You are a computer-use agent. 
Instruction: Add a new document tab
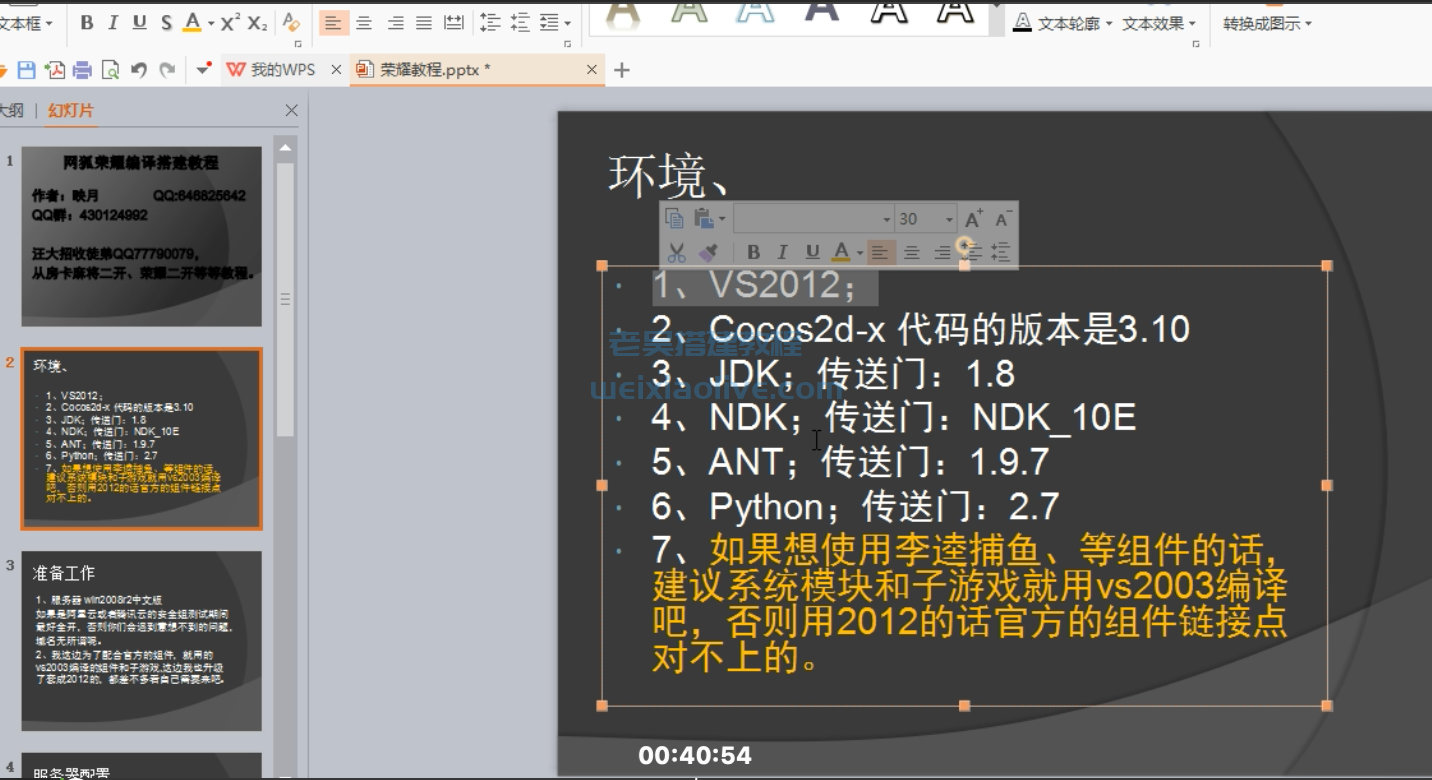(x=622, y=69)
